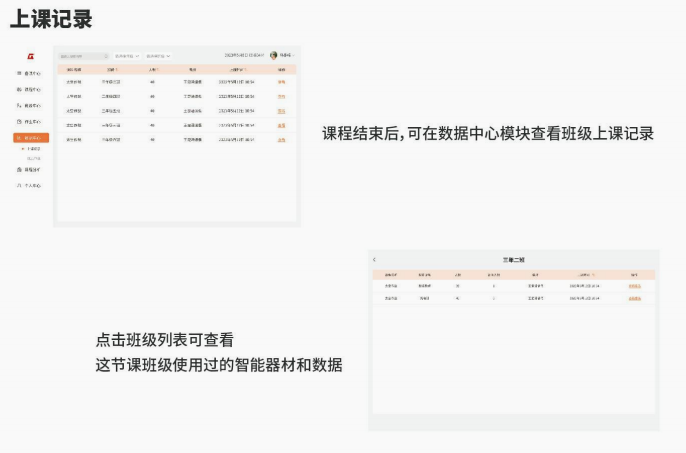Sort the 三年二班 table by its time column

coord(586,275)
